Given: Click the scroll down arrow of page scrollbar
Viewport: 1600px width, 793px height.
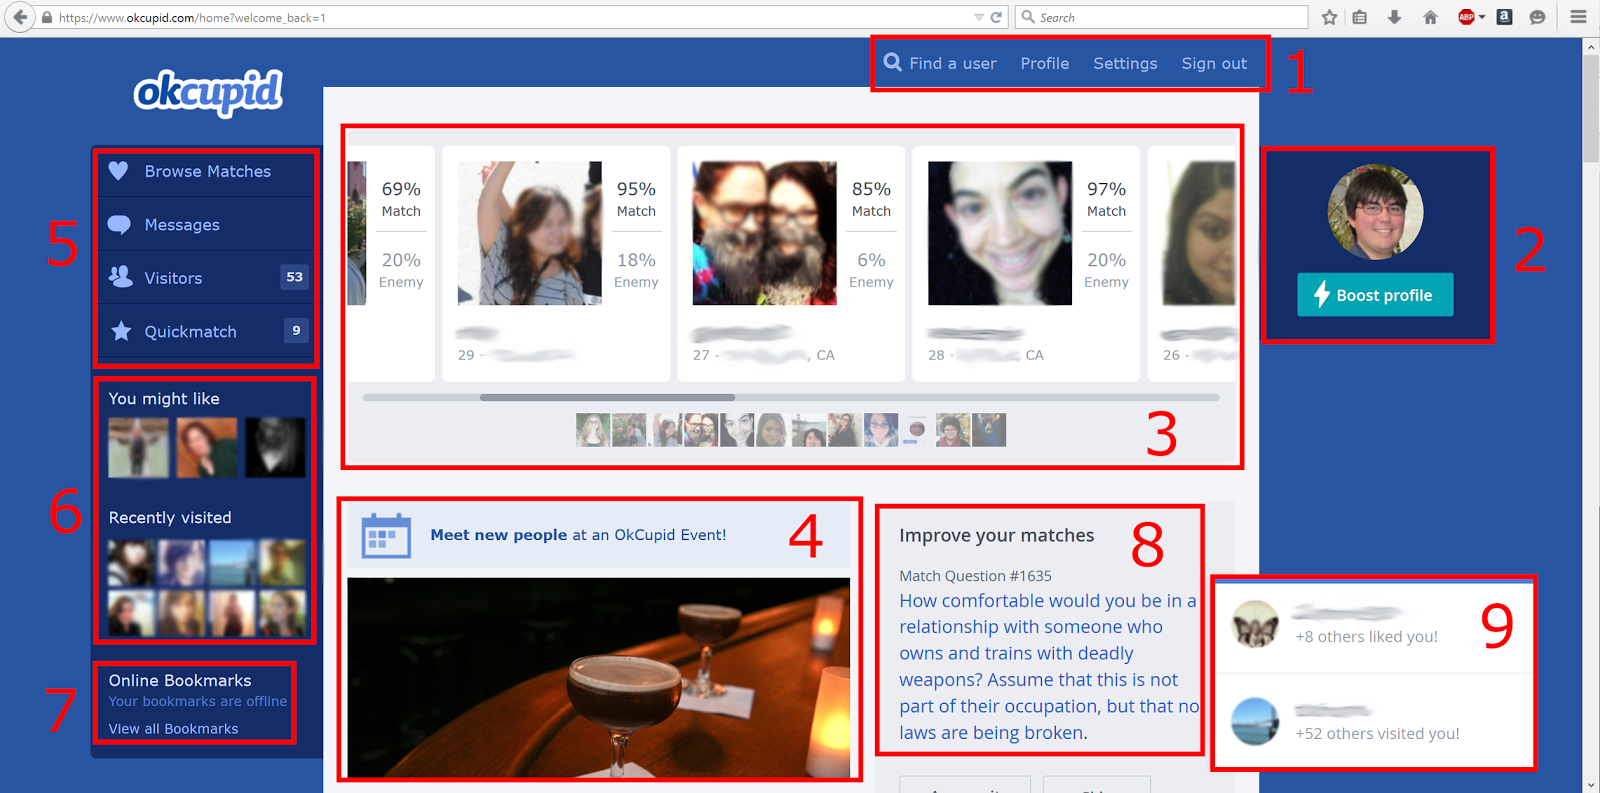Looking at the screenshot, I should [x=1590, y=785].
